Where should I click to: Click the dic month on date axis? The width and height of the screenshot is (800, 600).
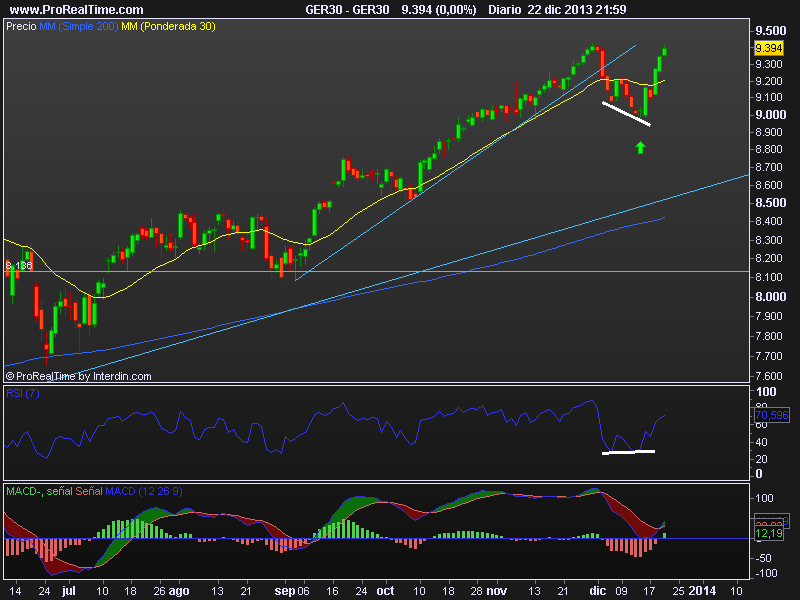597,590
